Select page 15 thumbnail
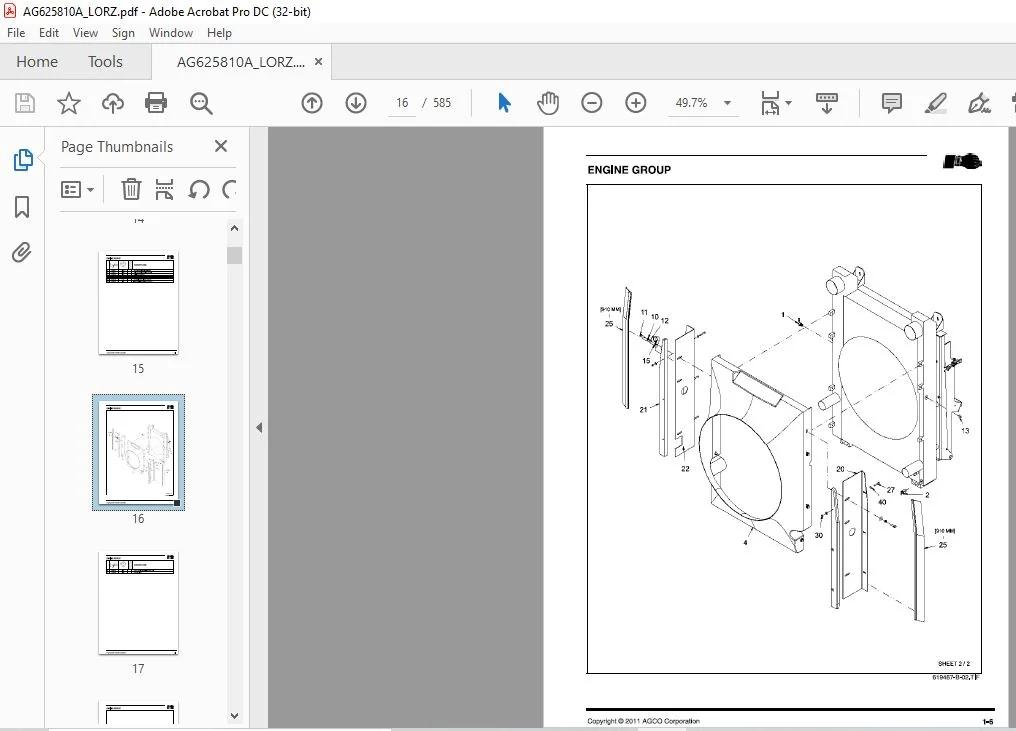 tap(138, 303)
